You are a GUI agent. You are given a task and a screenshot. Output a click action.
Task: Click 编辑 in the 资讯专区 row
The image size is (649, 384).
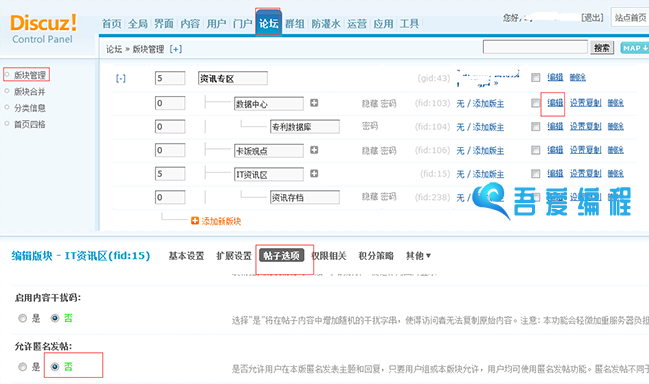[555, 77]
